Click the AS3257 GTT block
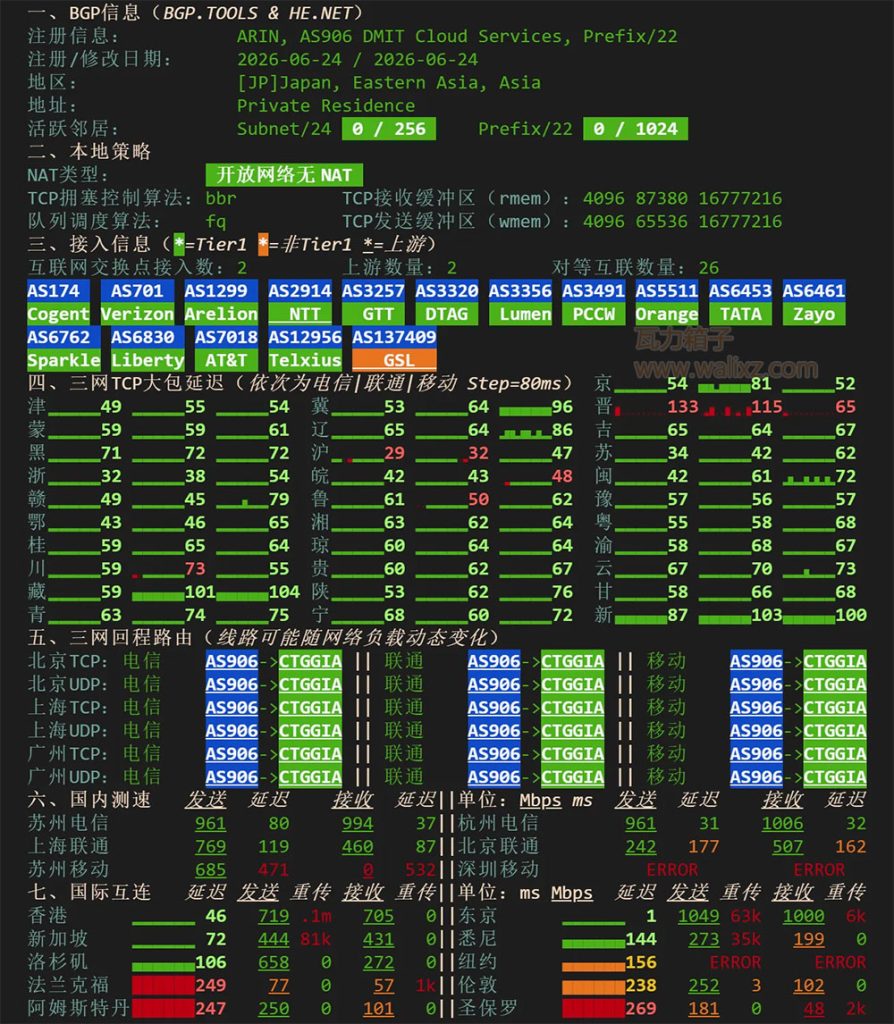This screenshot has height=1024, width=894. [373, 302]
